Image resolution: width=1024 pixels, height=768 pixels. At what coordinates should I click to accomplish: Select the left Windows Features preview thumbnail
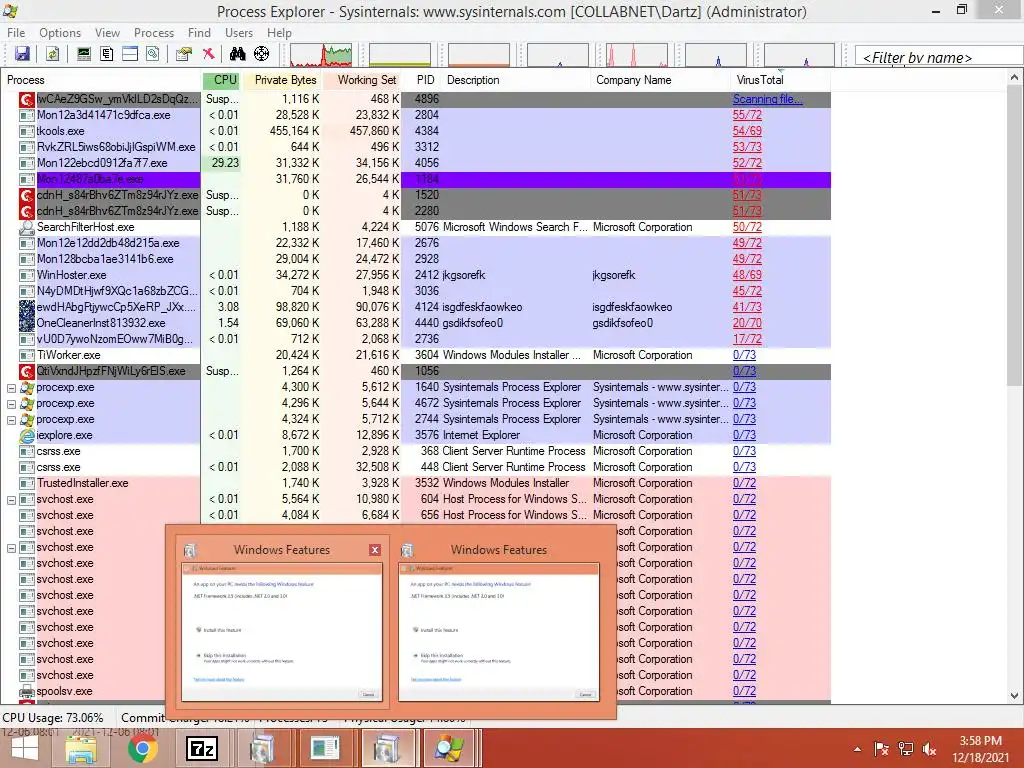(281, 633)
